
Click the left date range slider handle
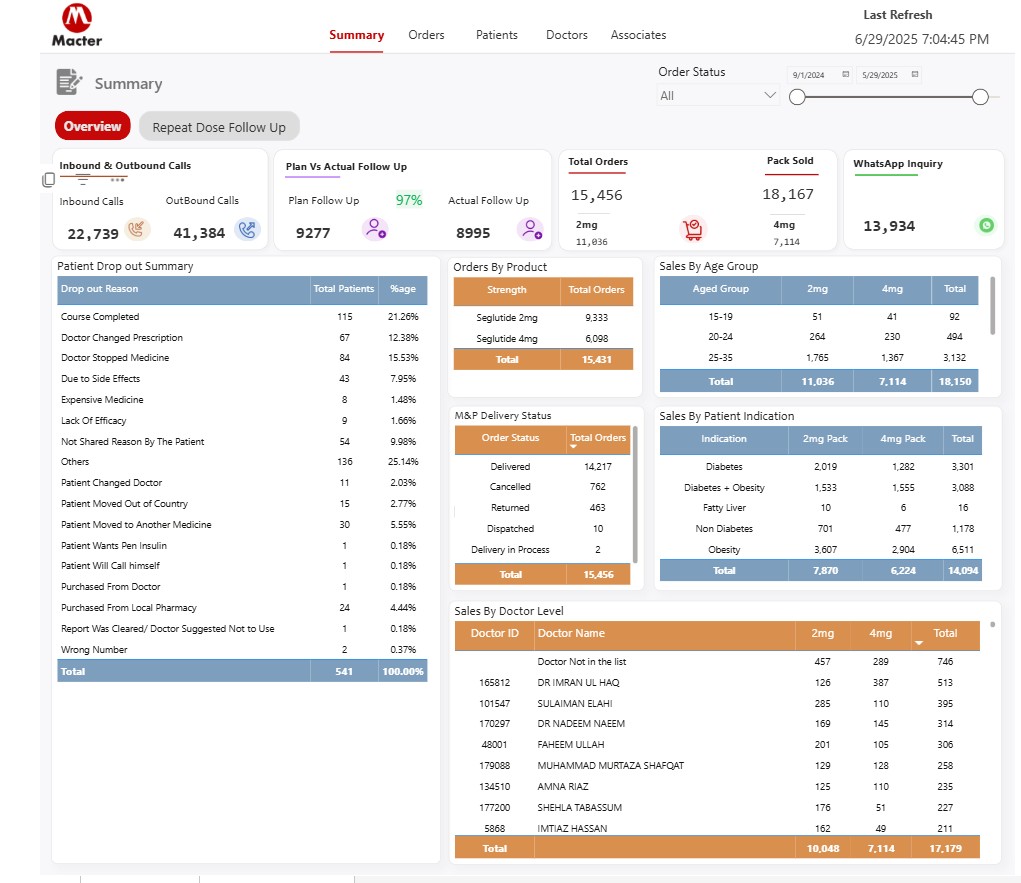click(797, 97)
